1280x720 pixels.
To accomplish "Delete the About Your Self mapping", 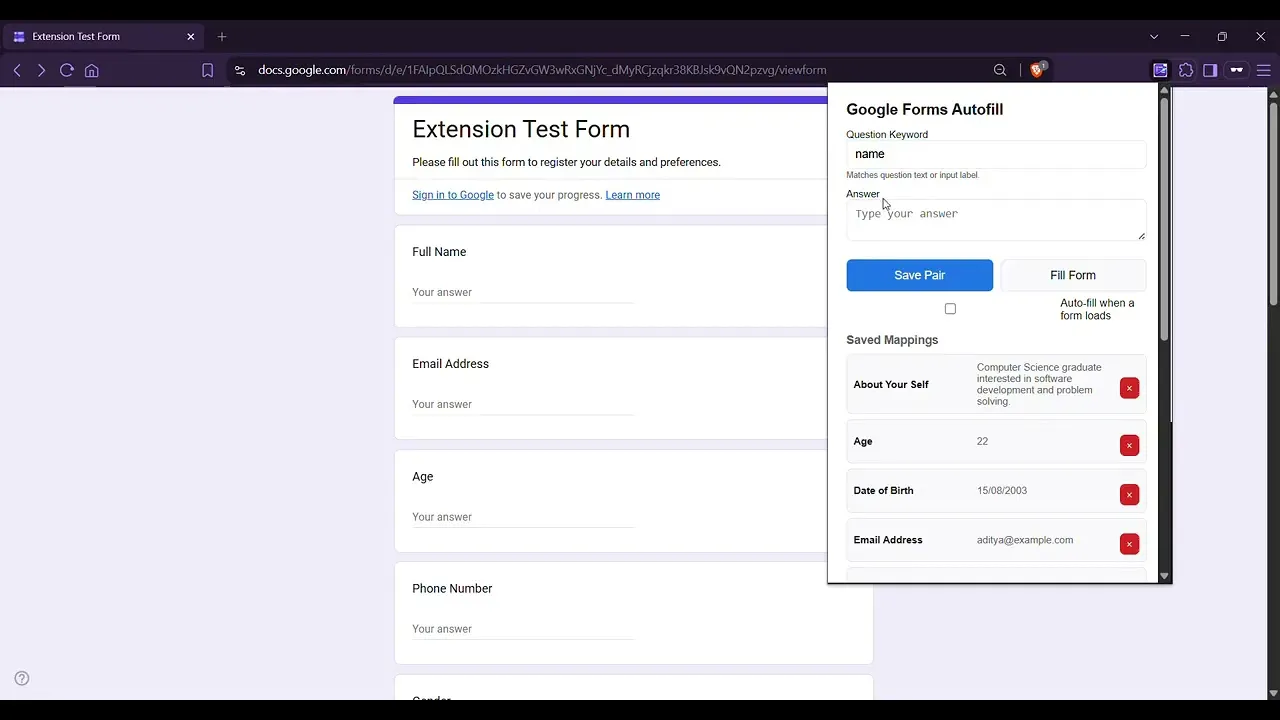I will tap(1129, 388).
